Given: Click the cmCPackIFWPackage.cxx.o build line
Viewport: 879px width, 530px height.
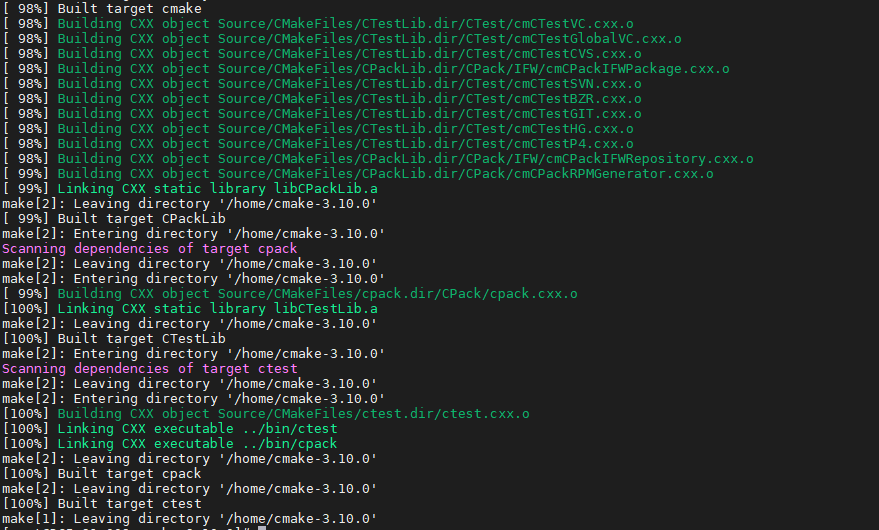Looking at the screenshot, I should (x=393, y=68).
